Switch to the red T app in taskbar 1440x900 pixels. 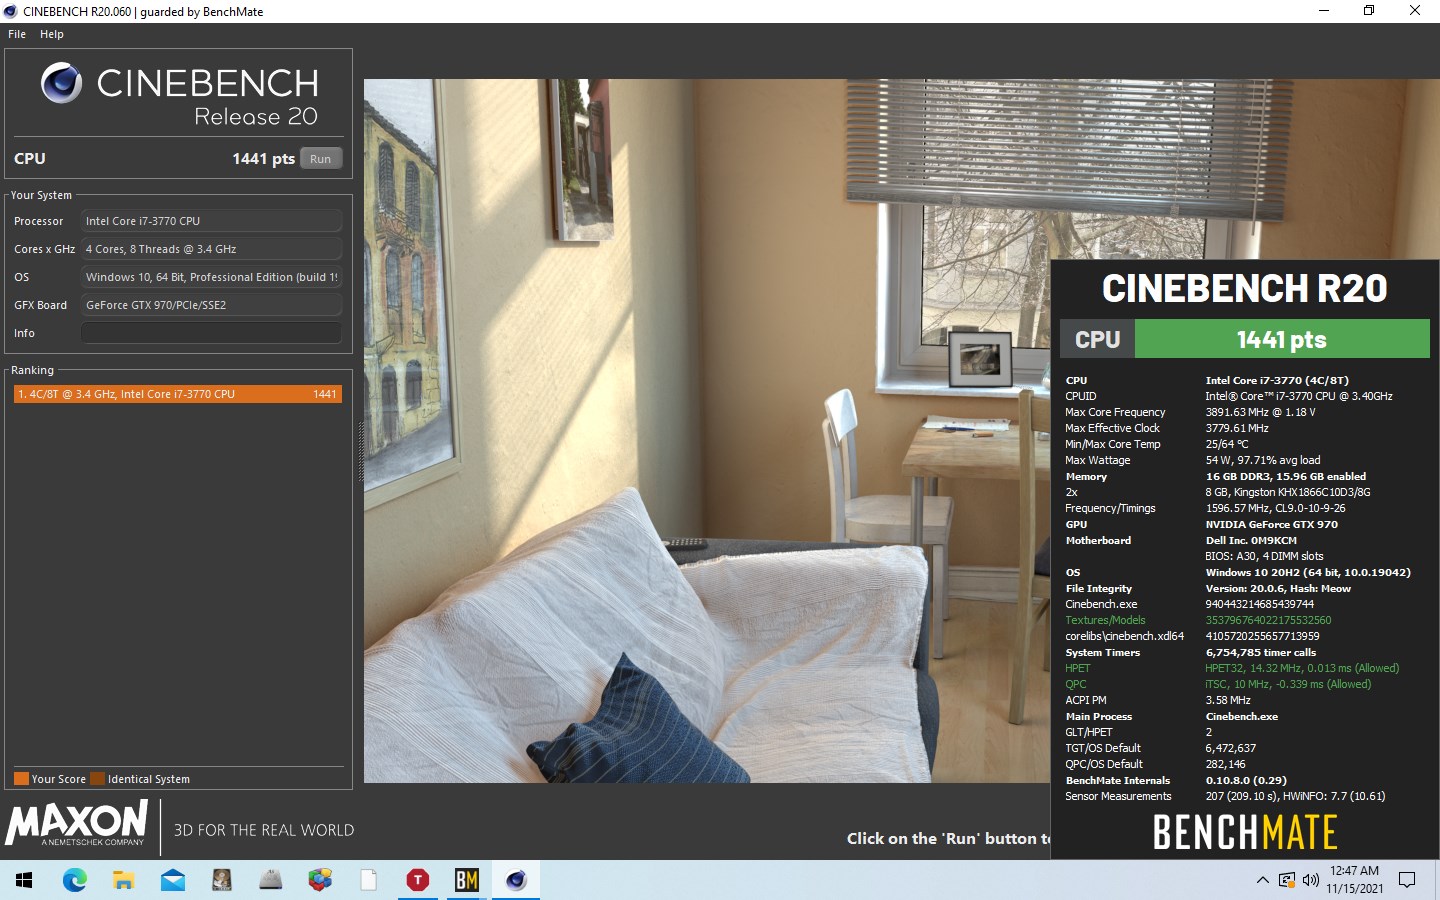pyautogui.click(x=417, y=880)
